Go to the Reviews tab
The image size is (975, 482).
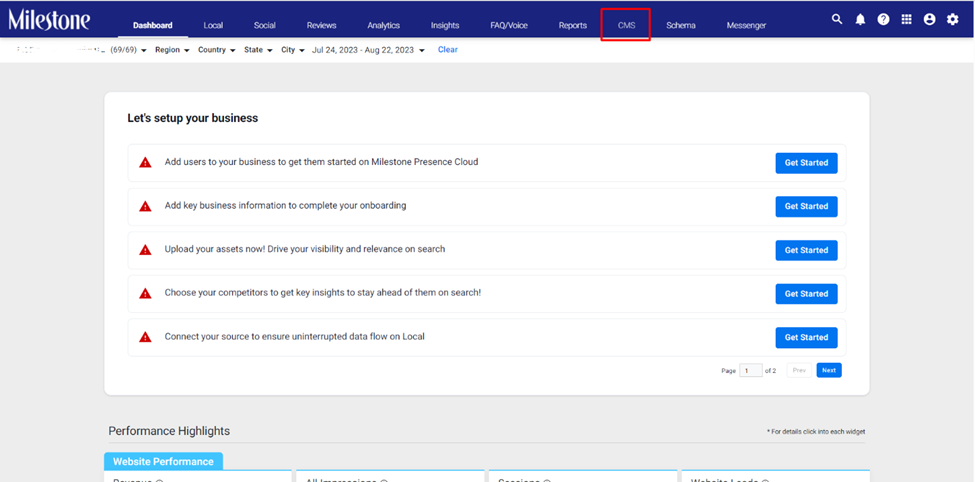[321, 25]
